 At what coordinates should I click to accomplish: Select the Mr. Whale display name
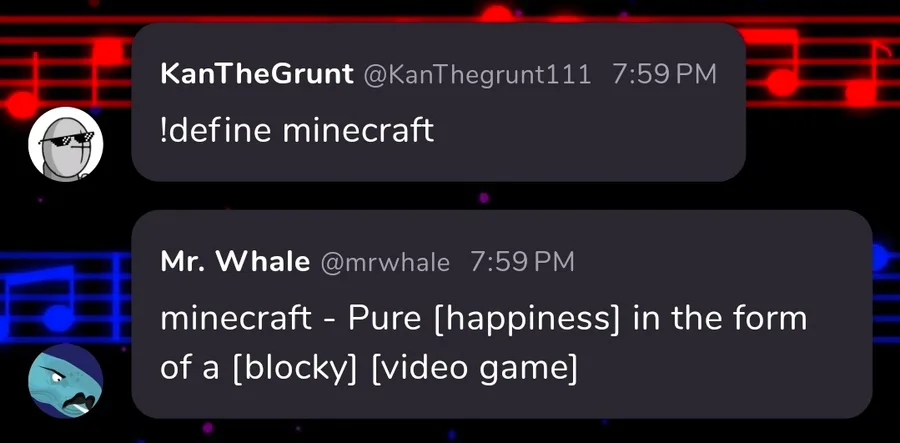pyautogui.click(x=235, y=262)
